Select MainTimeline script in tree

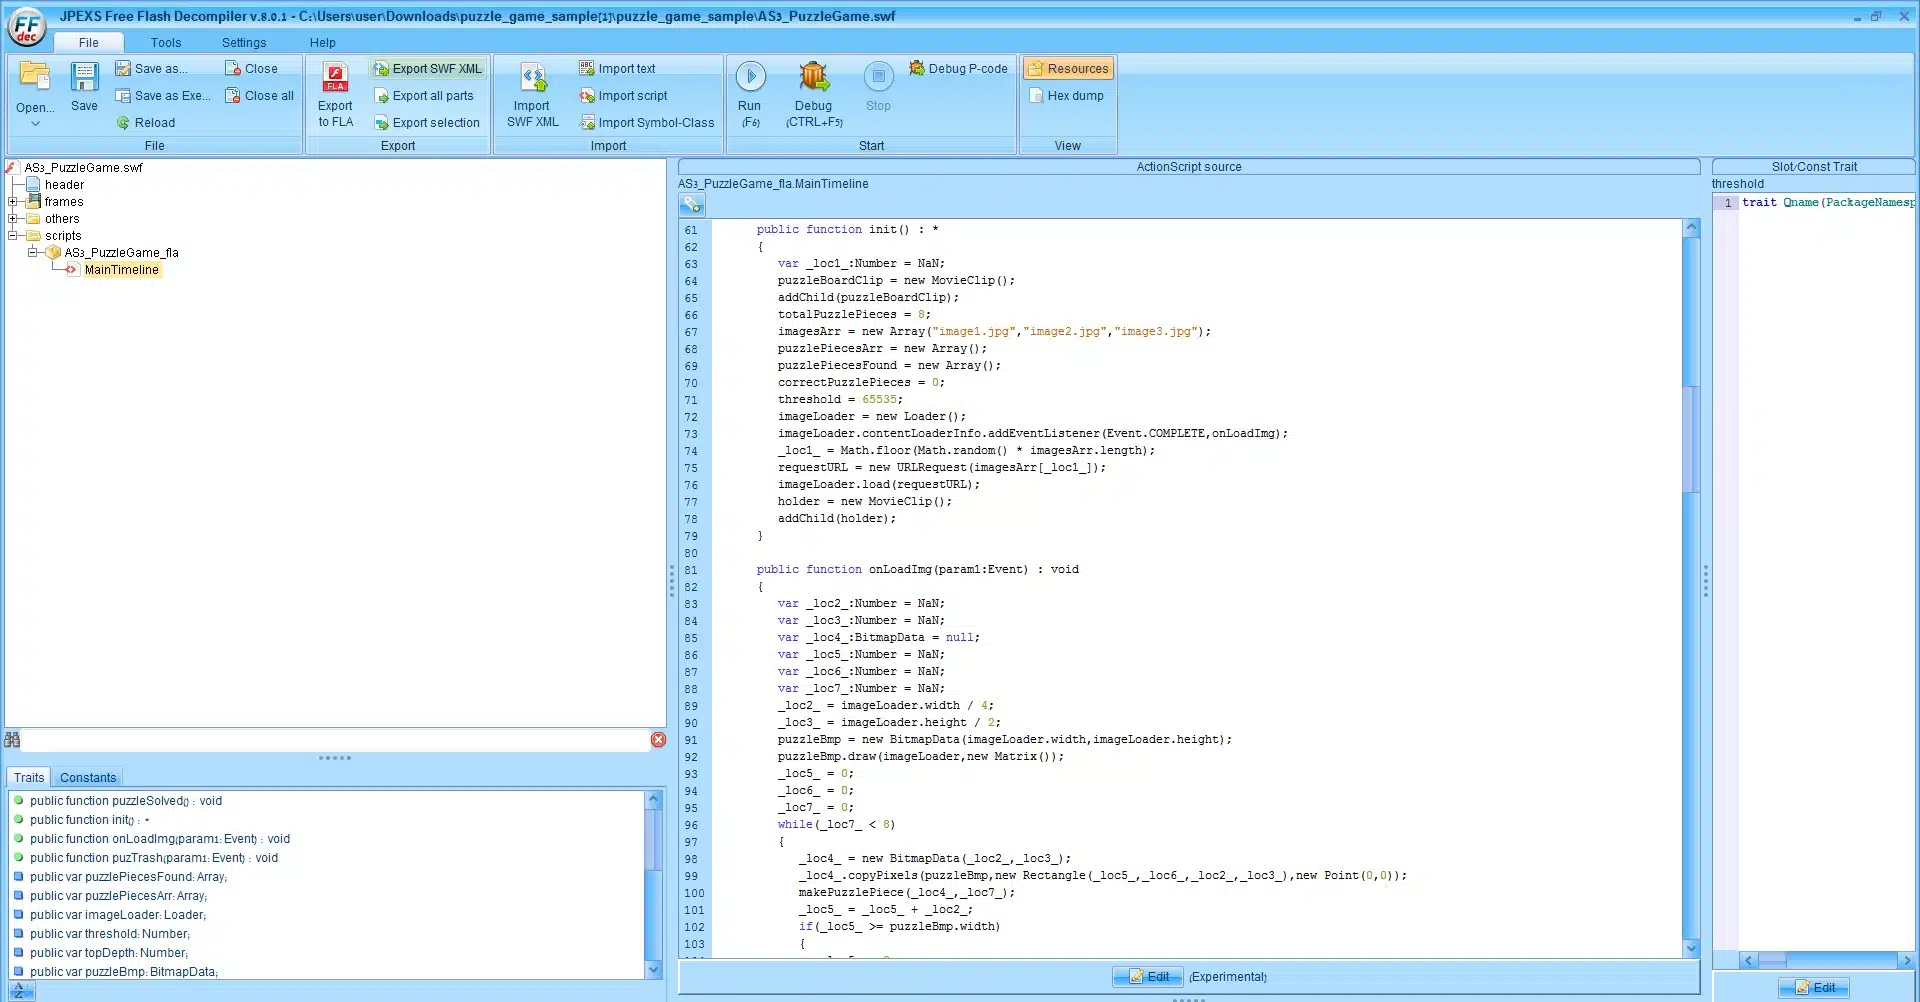click(121, 270)
